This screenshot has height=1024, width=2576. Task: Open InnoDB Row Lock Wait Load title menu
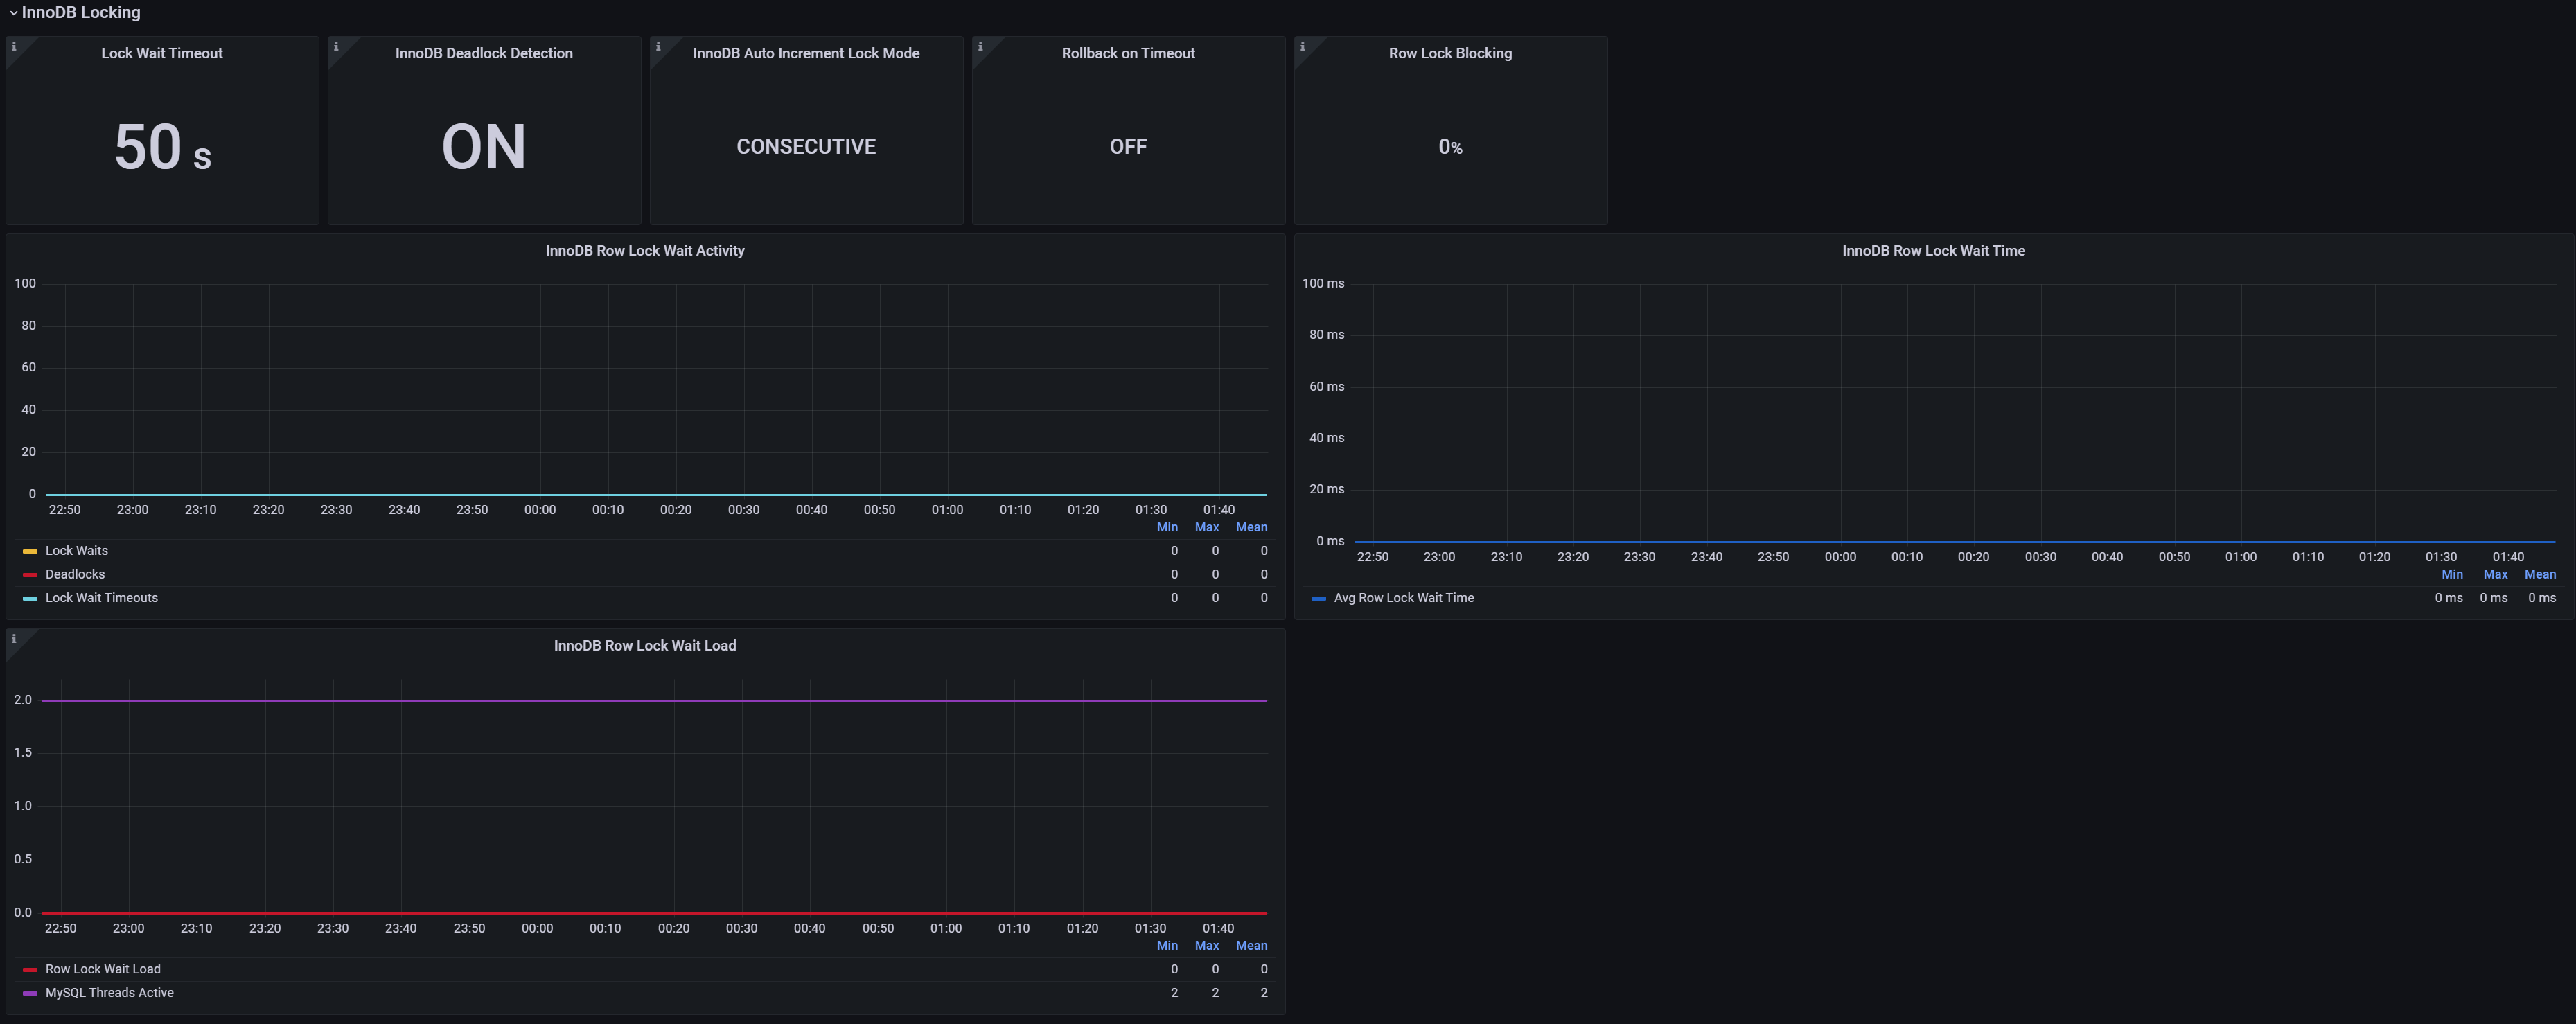point(644,646)
